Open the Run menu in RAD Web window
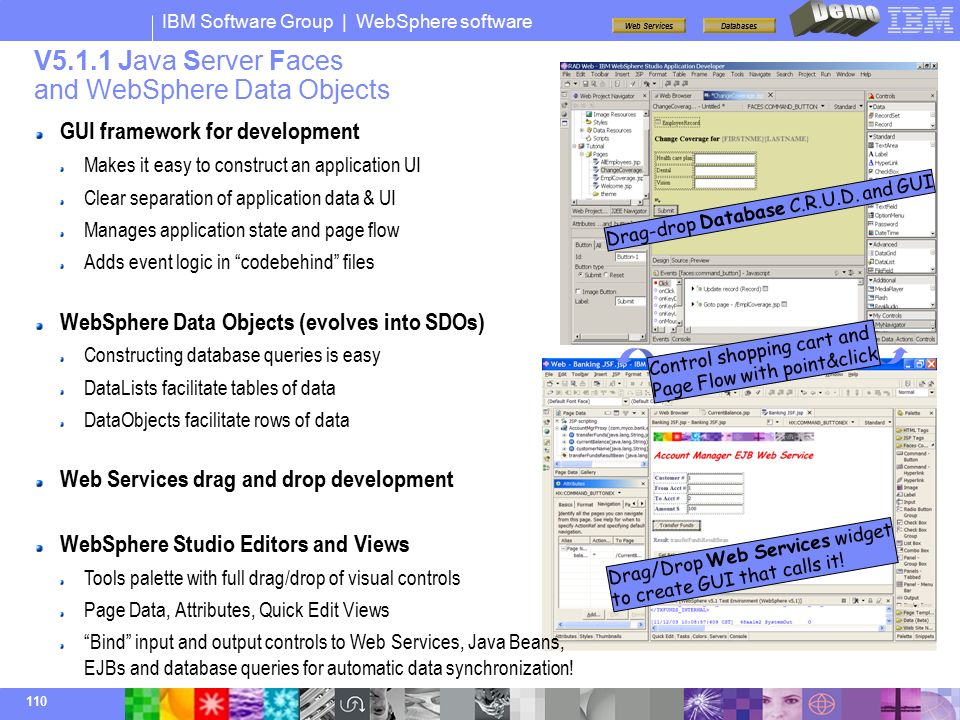Screen dimensions: 960x720 click(826, 75)
